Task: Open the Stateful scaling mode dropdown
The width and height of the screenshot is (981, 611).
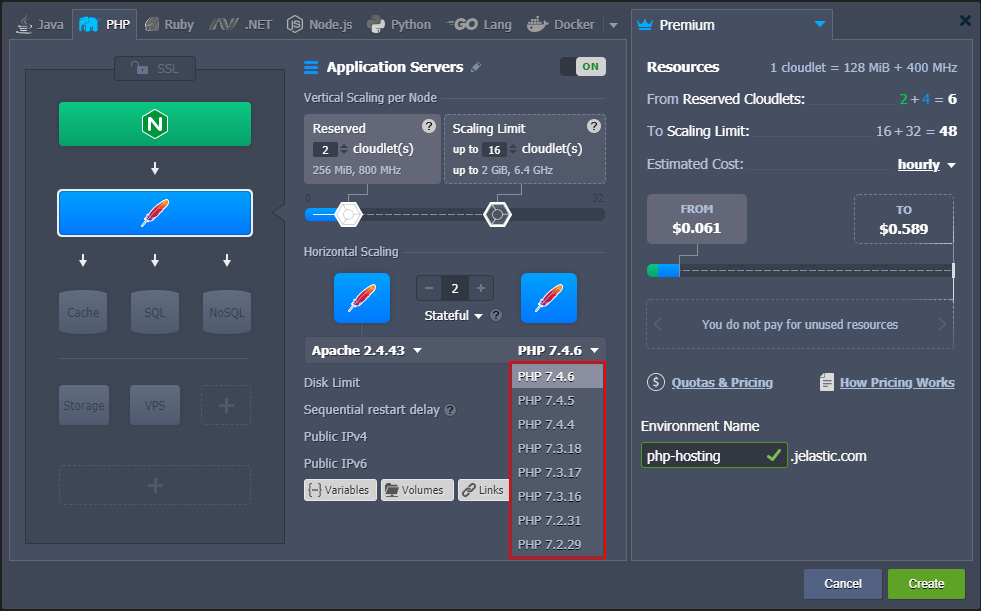Action: pyautogui.click(x=454, y=316)
